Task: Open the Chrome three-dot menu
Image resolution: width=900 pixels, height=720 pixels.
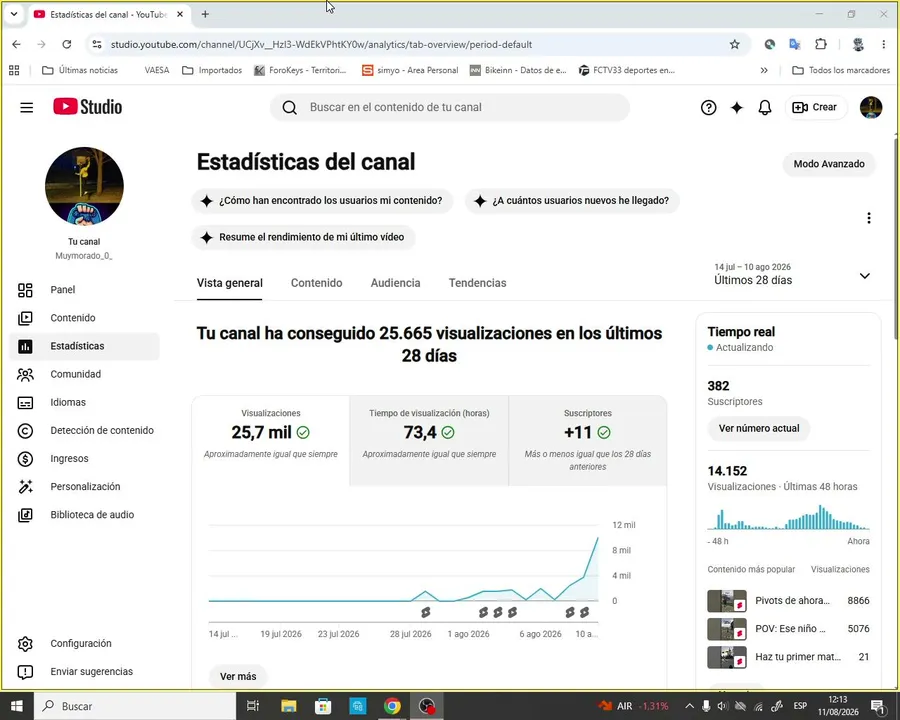Action: [883, 44]
